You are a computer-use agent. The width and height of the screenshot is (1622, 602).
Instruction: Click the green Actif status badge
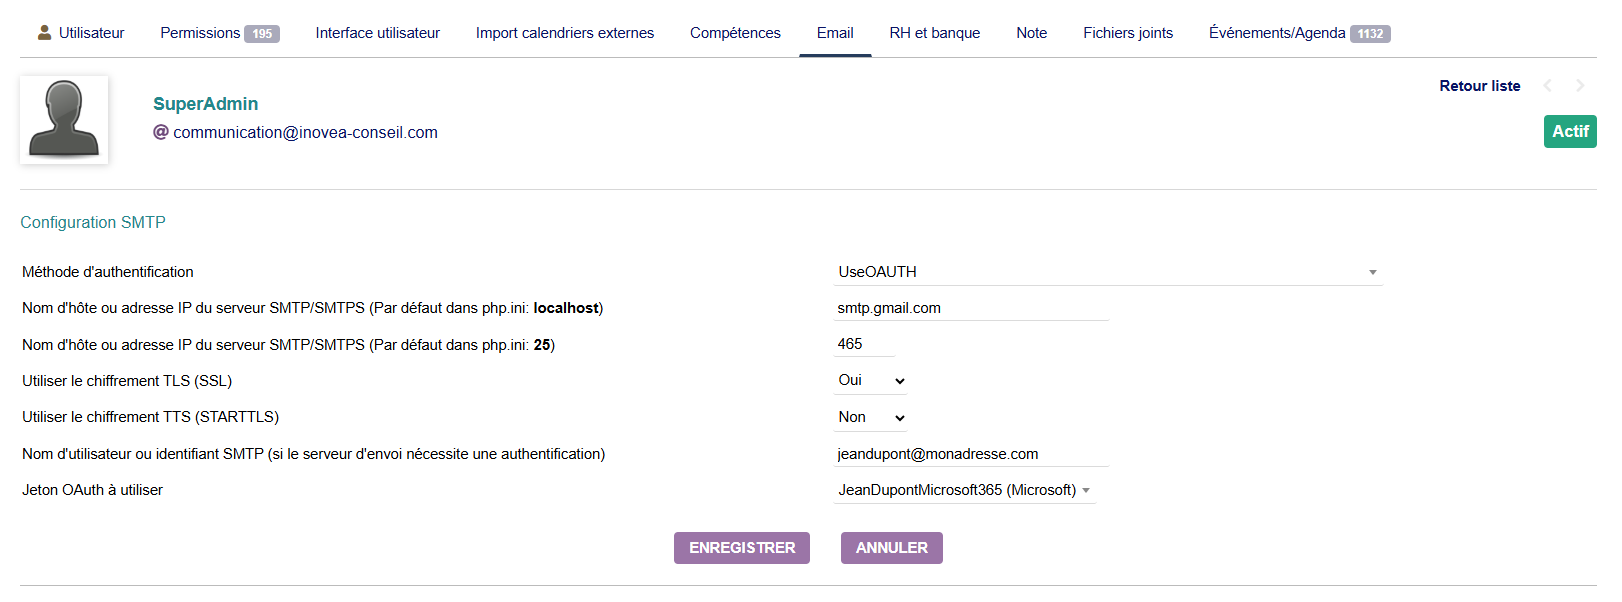[x=1569, y=131]
